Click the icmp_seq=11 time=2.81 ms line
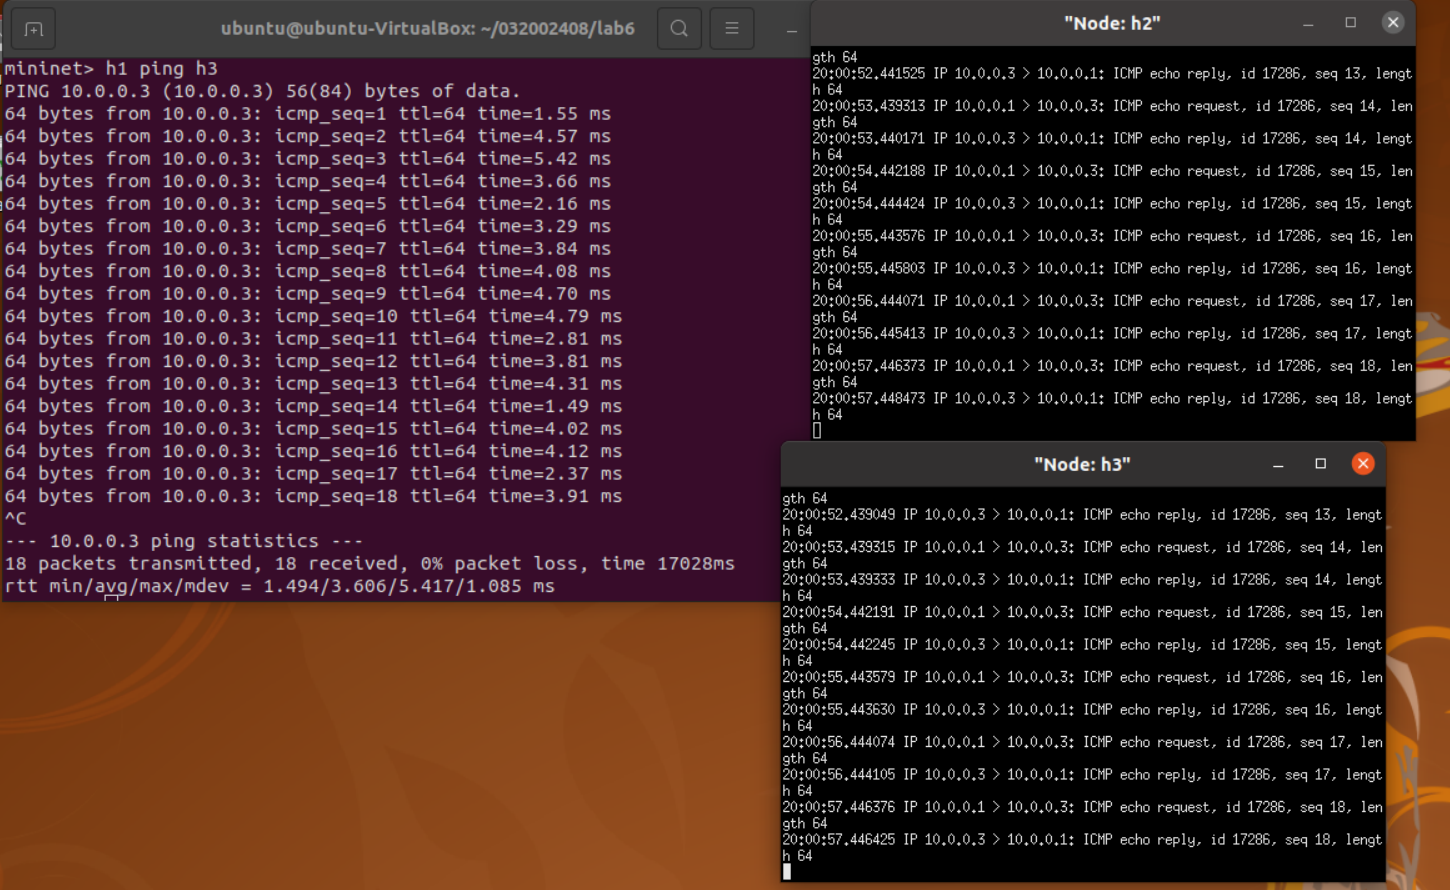The height and width of the screenshot is (890, 1450). pyautogui.click(x=313, y=339)
